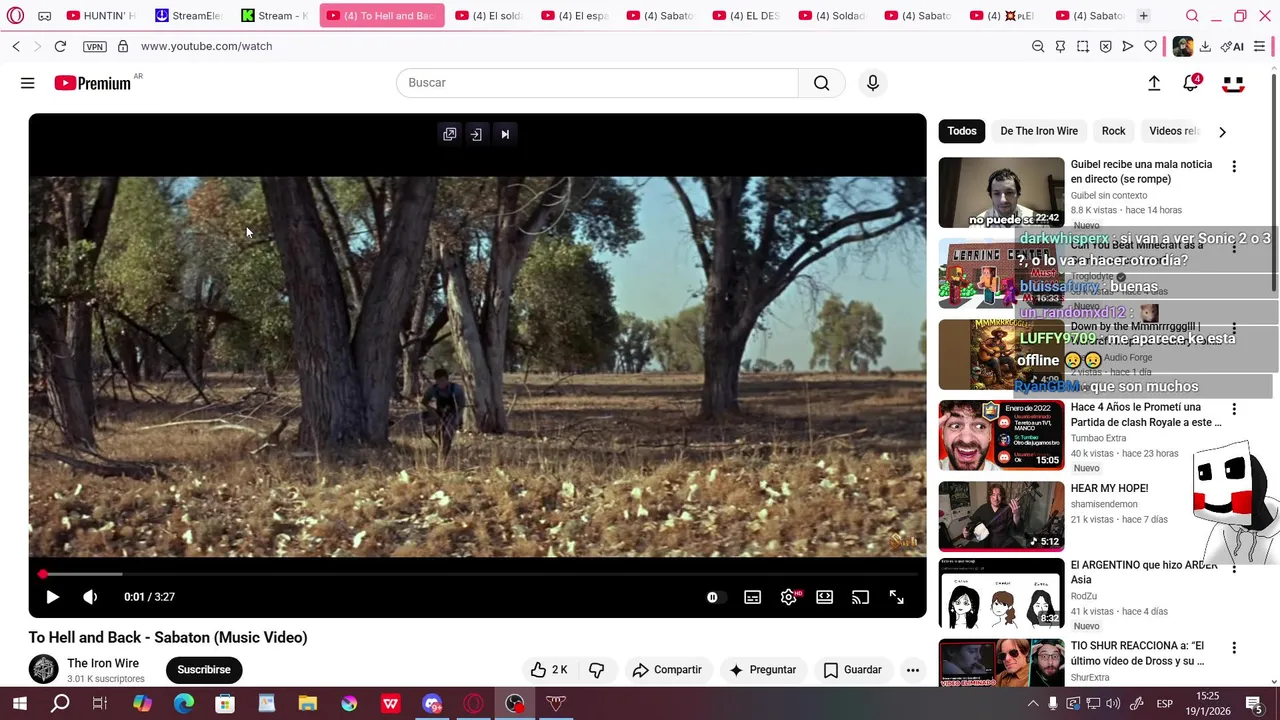Open the Windows Start menu
The width and height of the screenshot is (1280, 720).
tap(19, 704)
